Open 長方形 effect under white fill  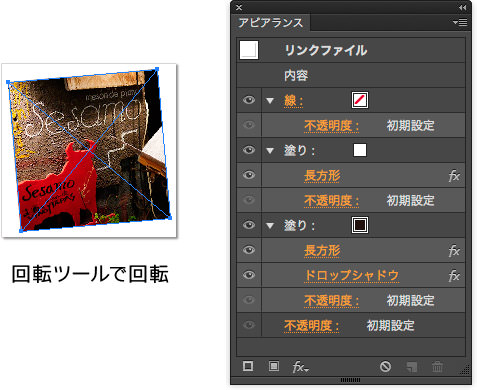coord(322,176)
